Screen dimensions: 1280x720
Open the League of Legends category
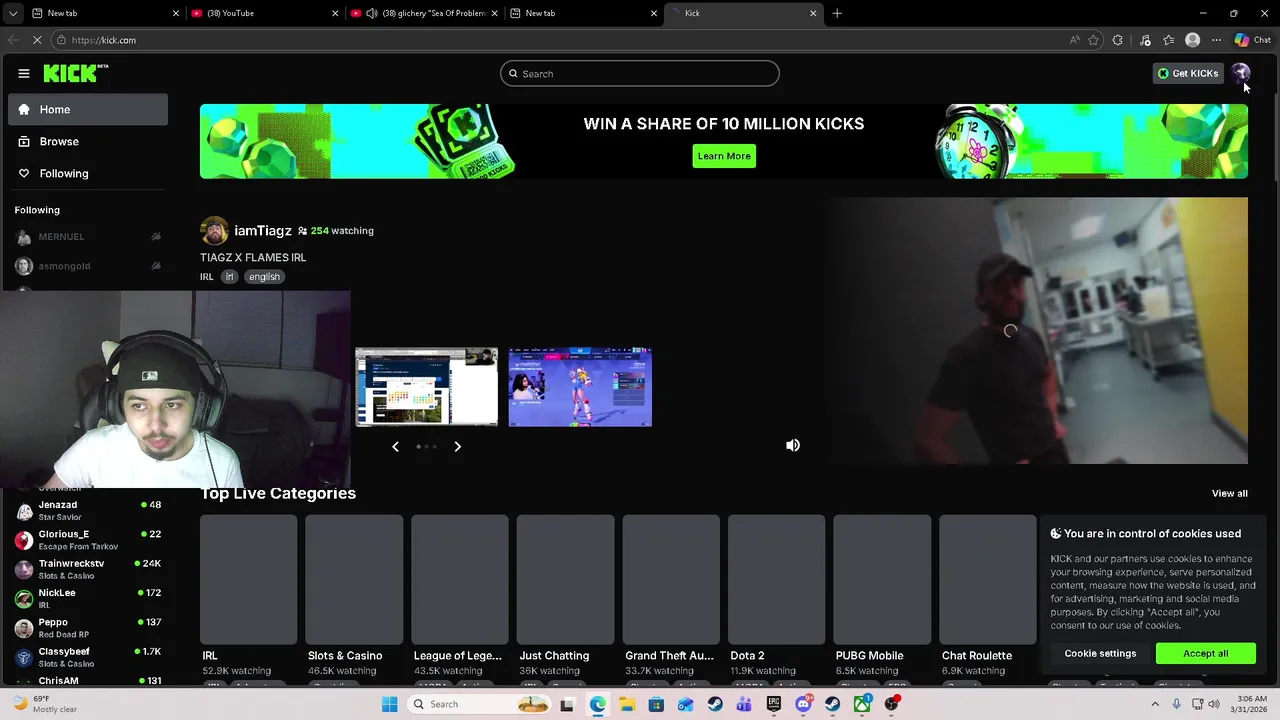460,579
